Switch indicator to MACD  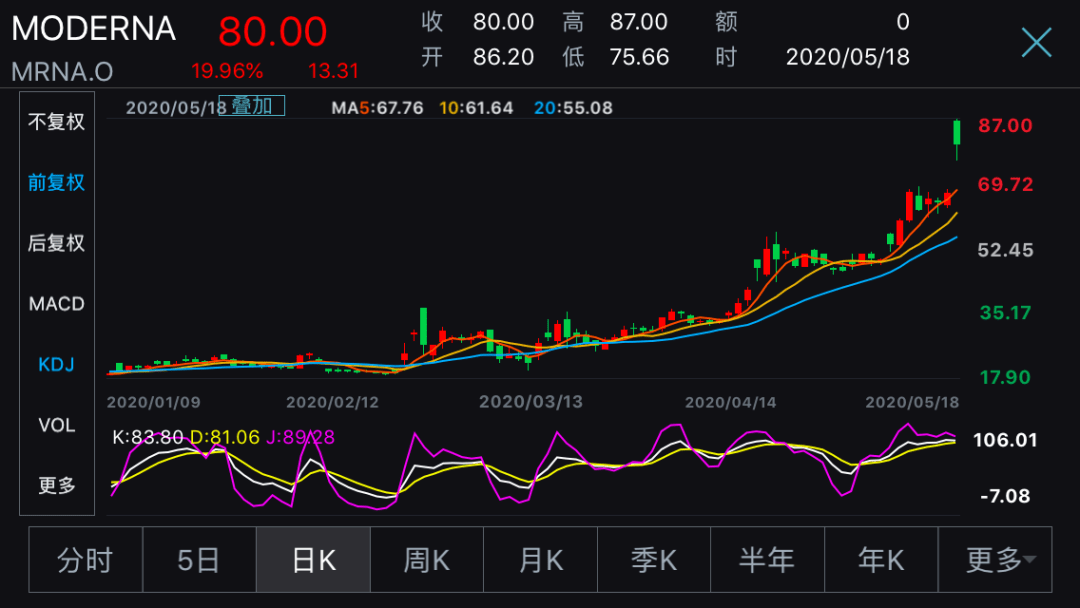(x=56, y=304)
